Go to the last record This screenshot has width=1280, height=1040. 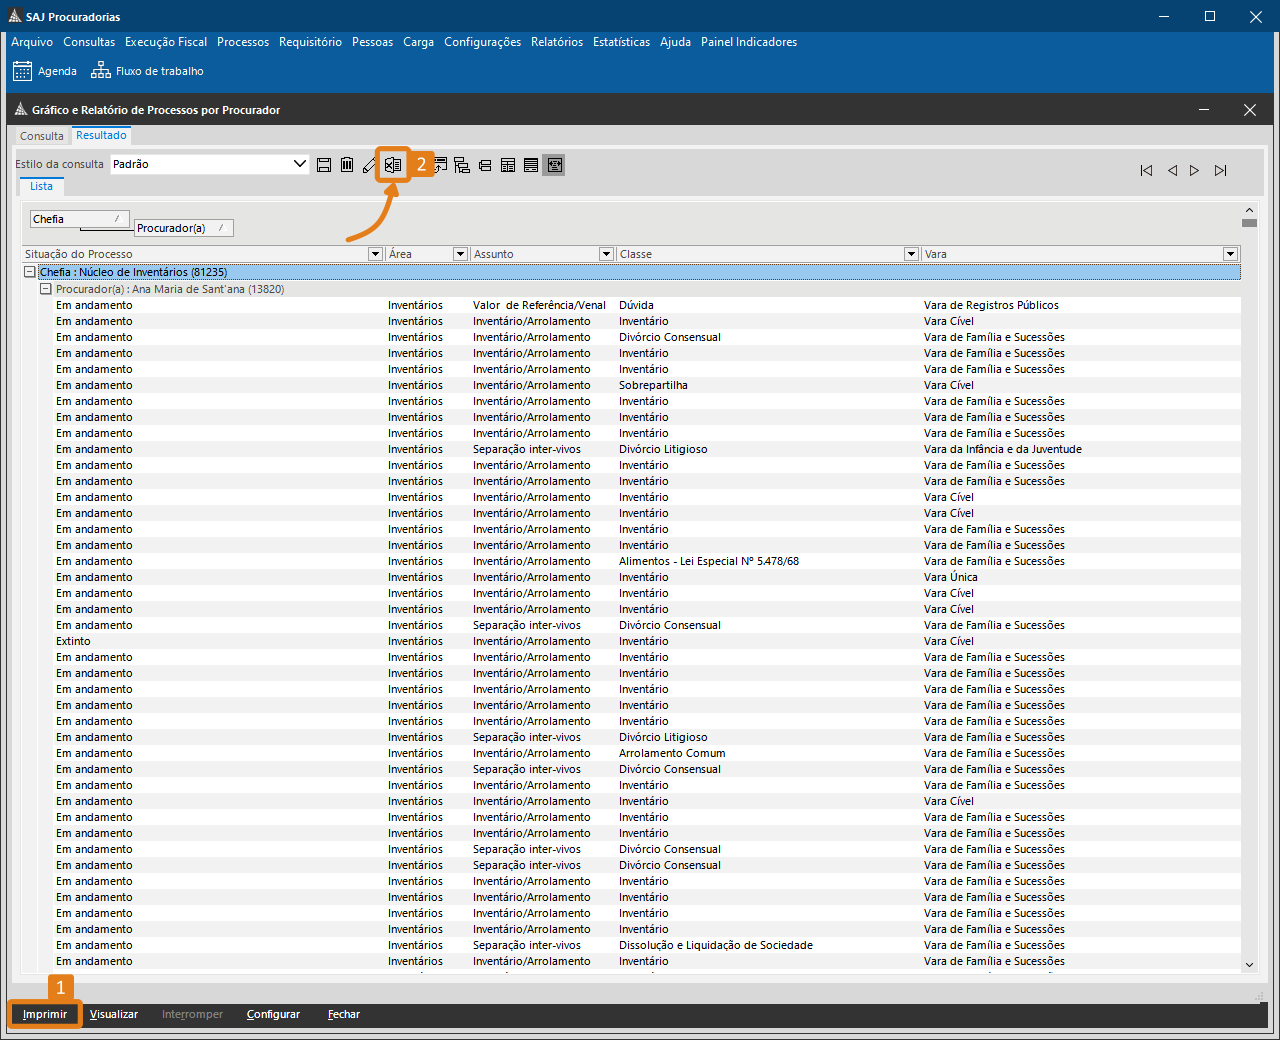pos(1221,171)
